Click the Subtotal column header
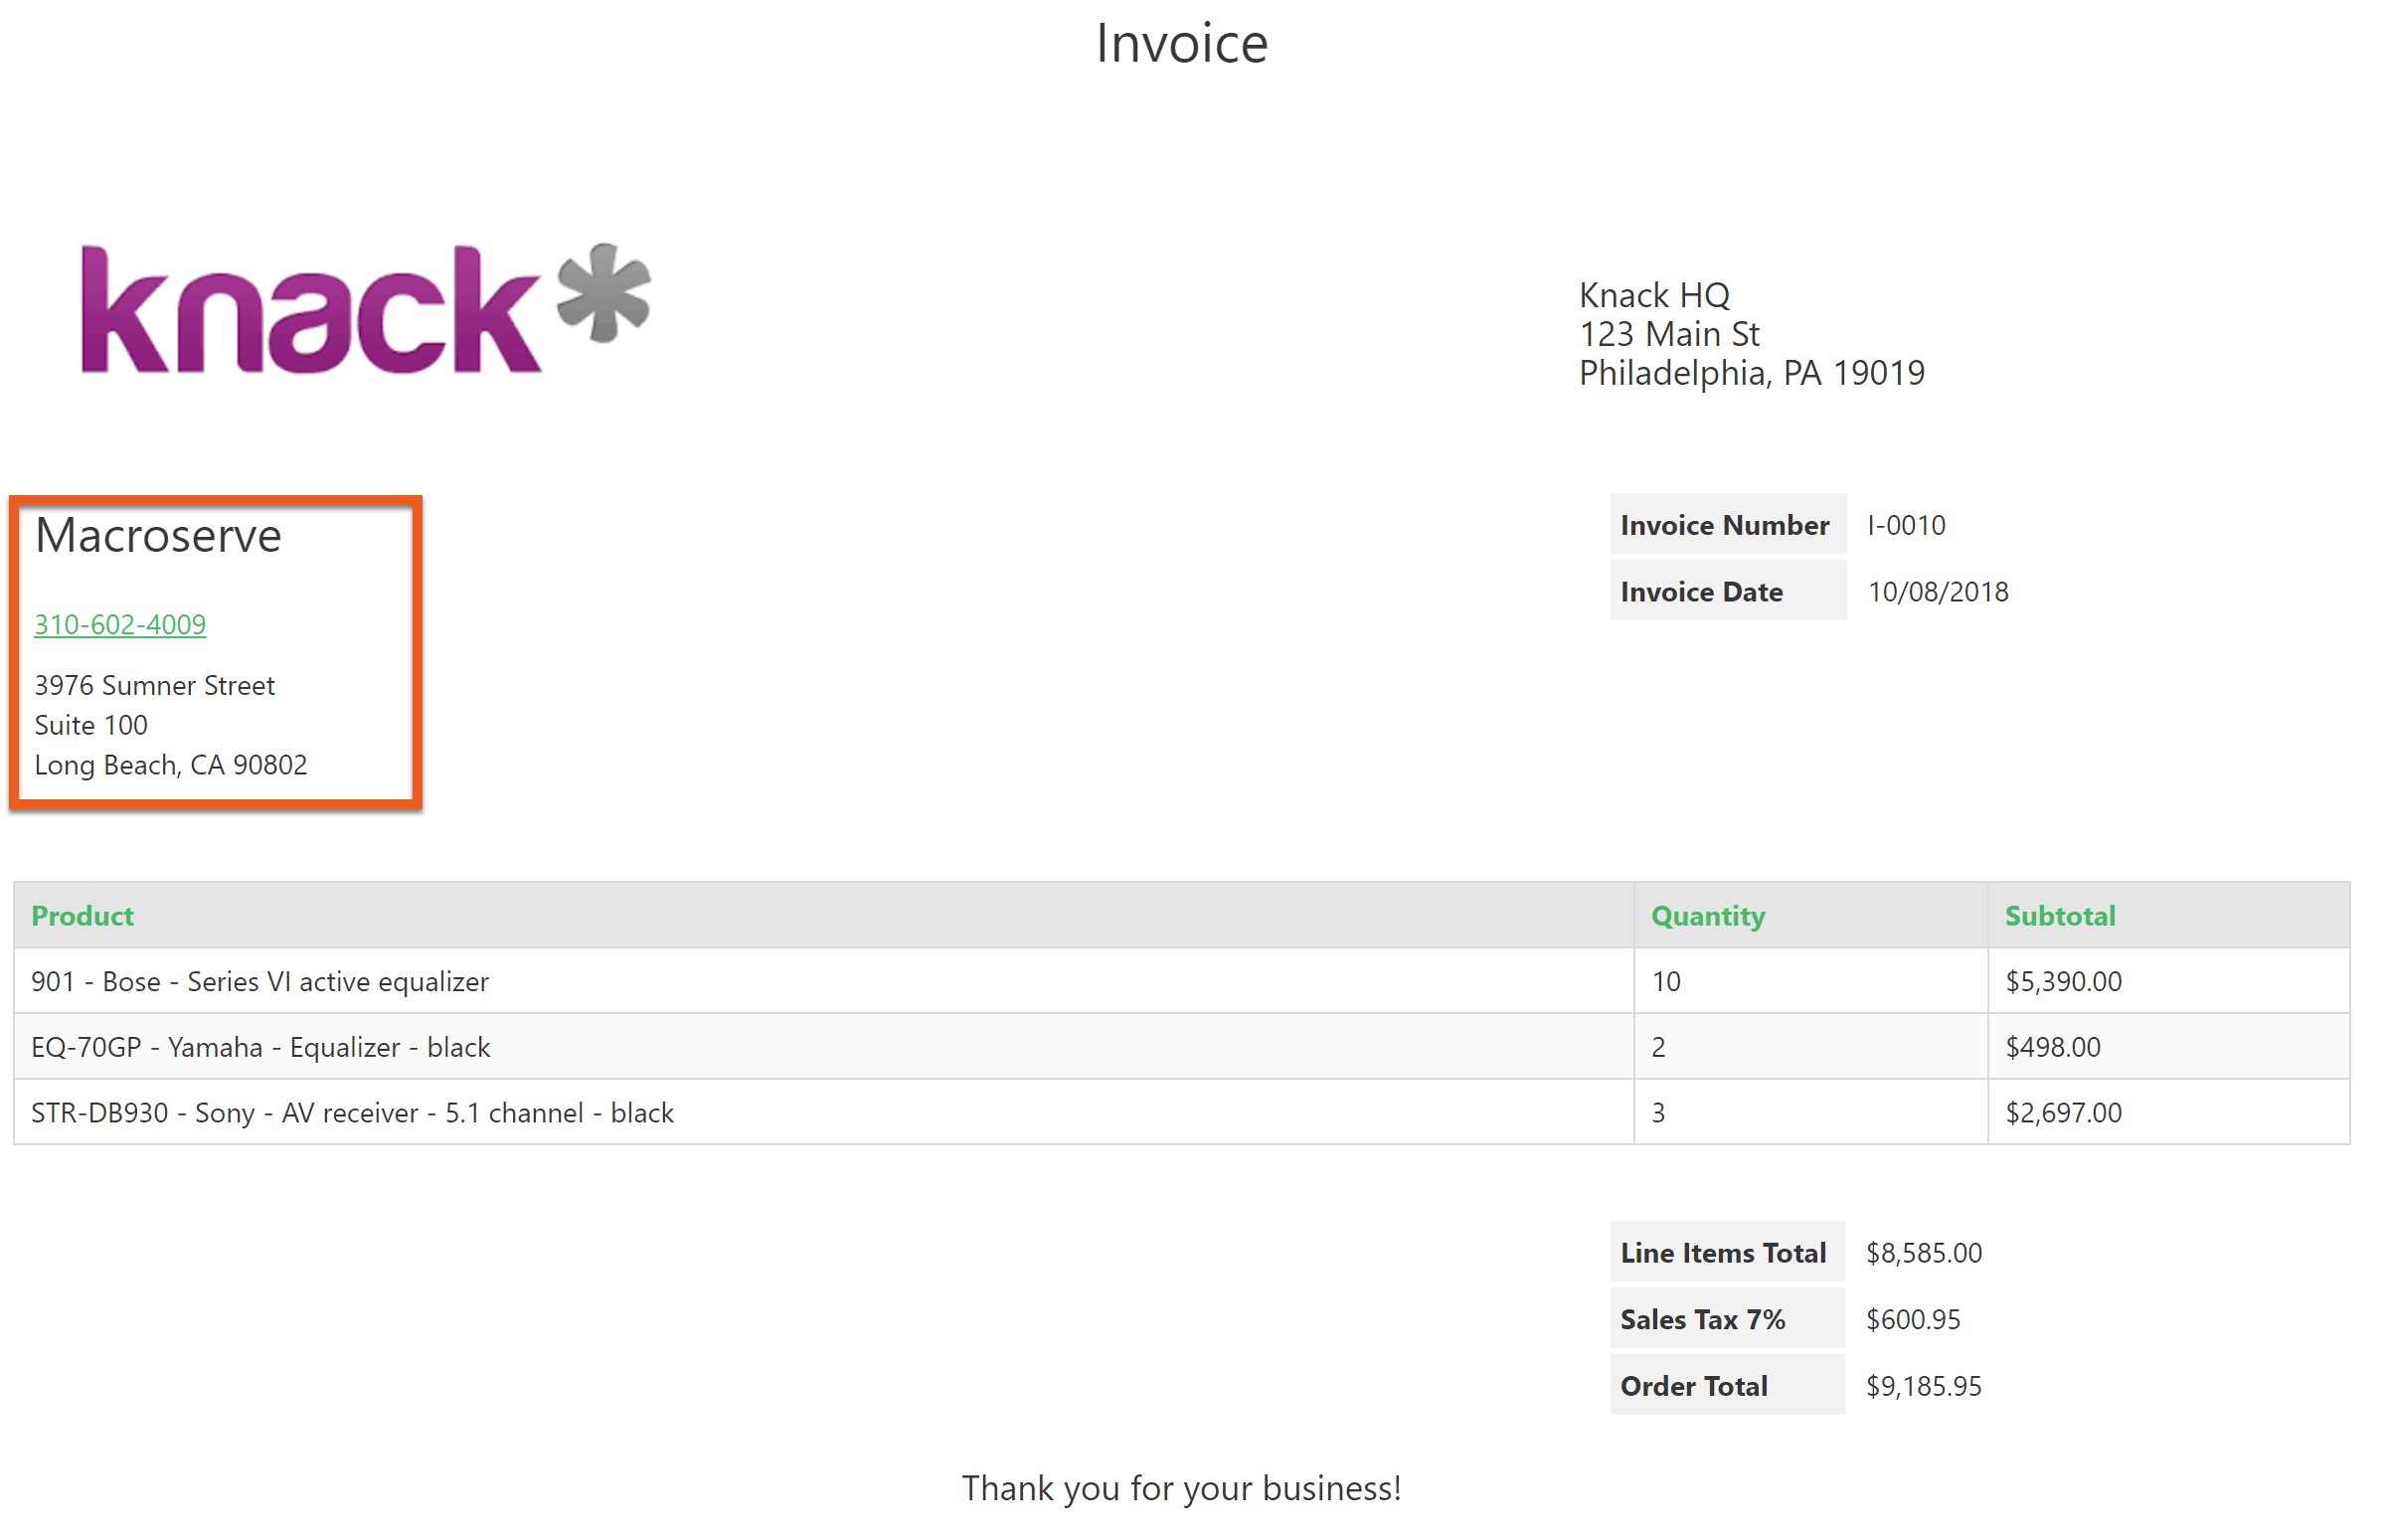2386x1540 pixels. (x=2060, y=916)
